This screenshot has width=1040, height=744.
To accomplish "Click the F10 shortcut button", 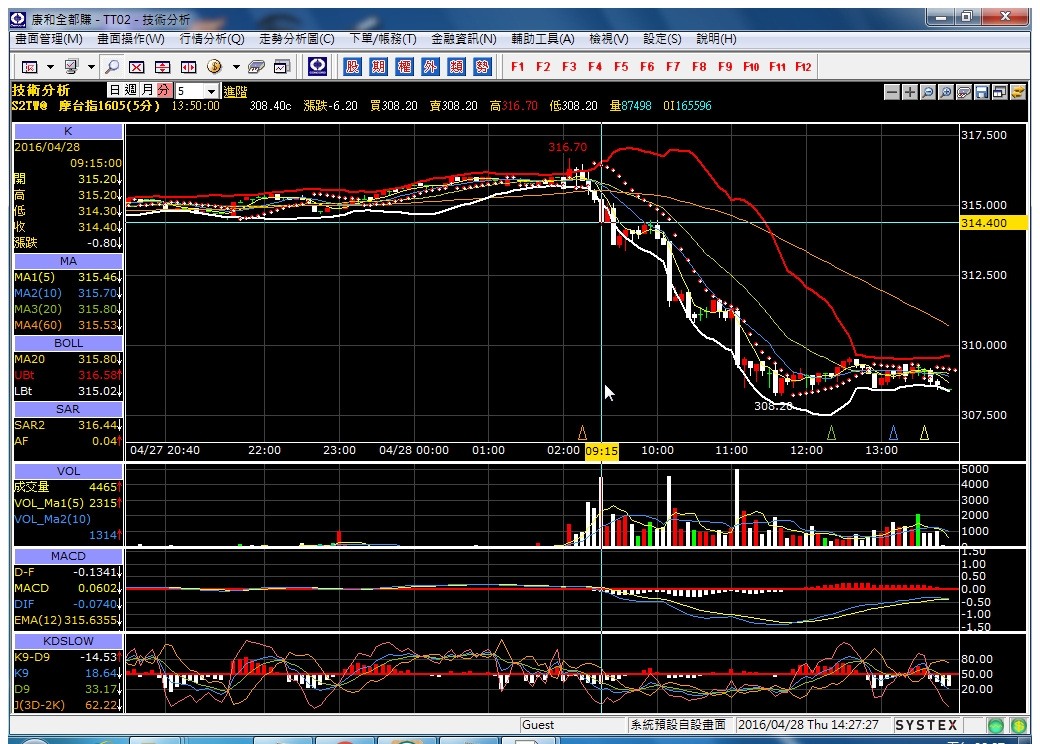I will [751, 66].
